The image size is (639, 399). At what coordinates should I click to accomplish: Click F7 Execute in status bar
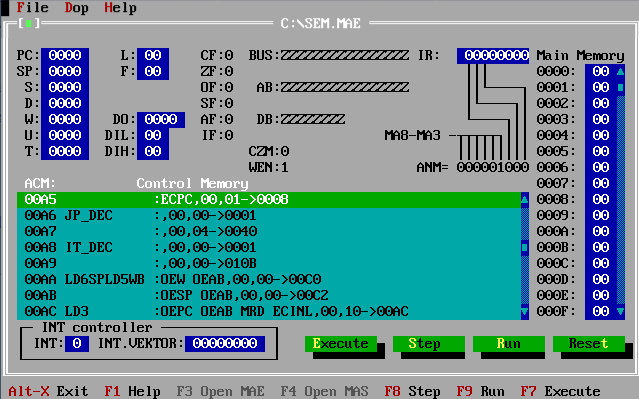click(560, 391)
